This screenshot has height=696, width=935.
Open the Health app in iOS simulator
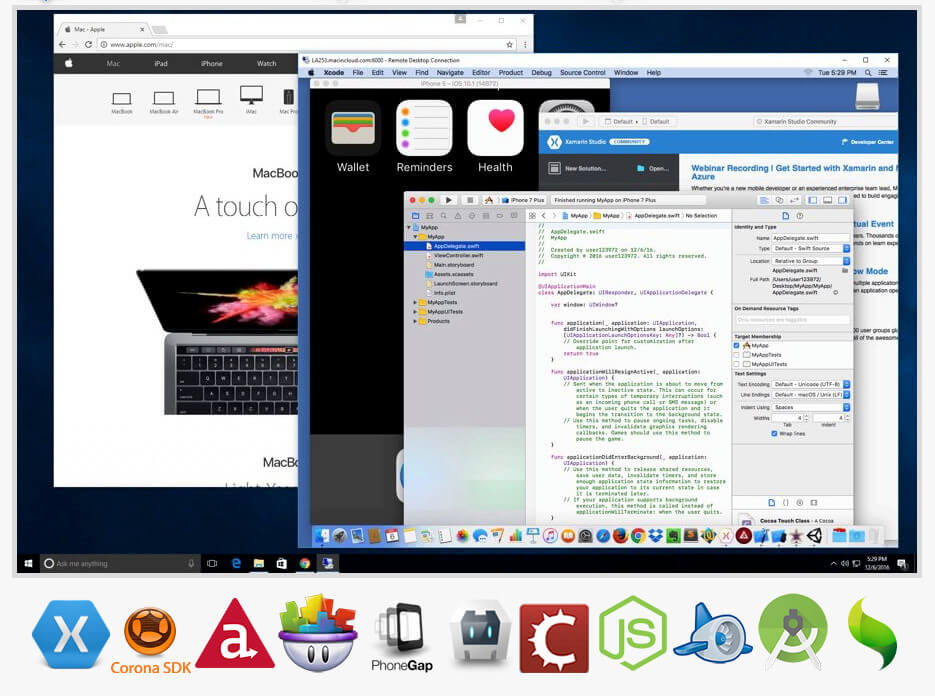495,137
